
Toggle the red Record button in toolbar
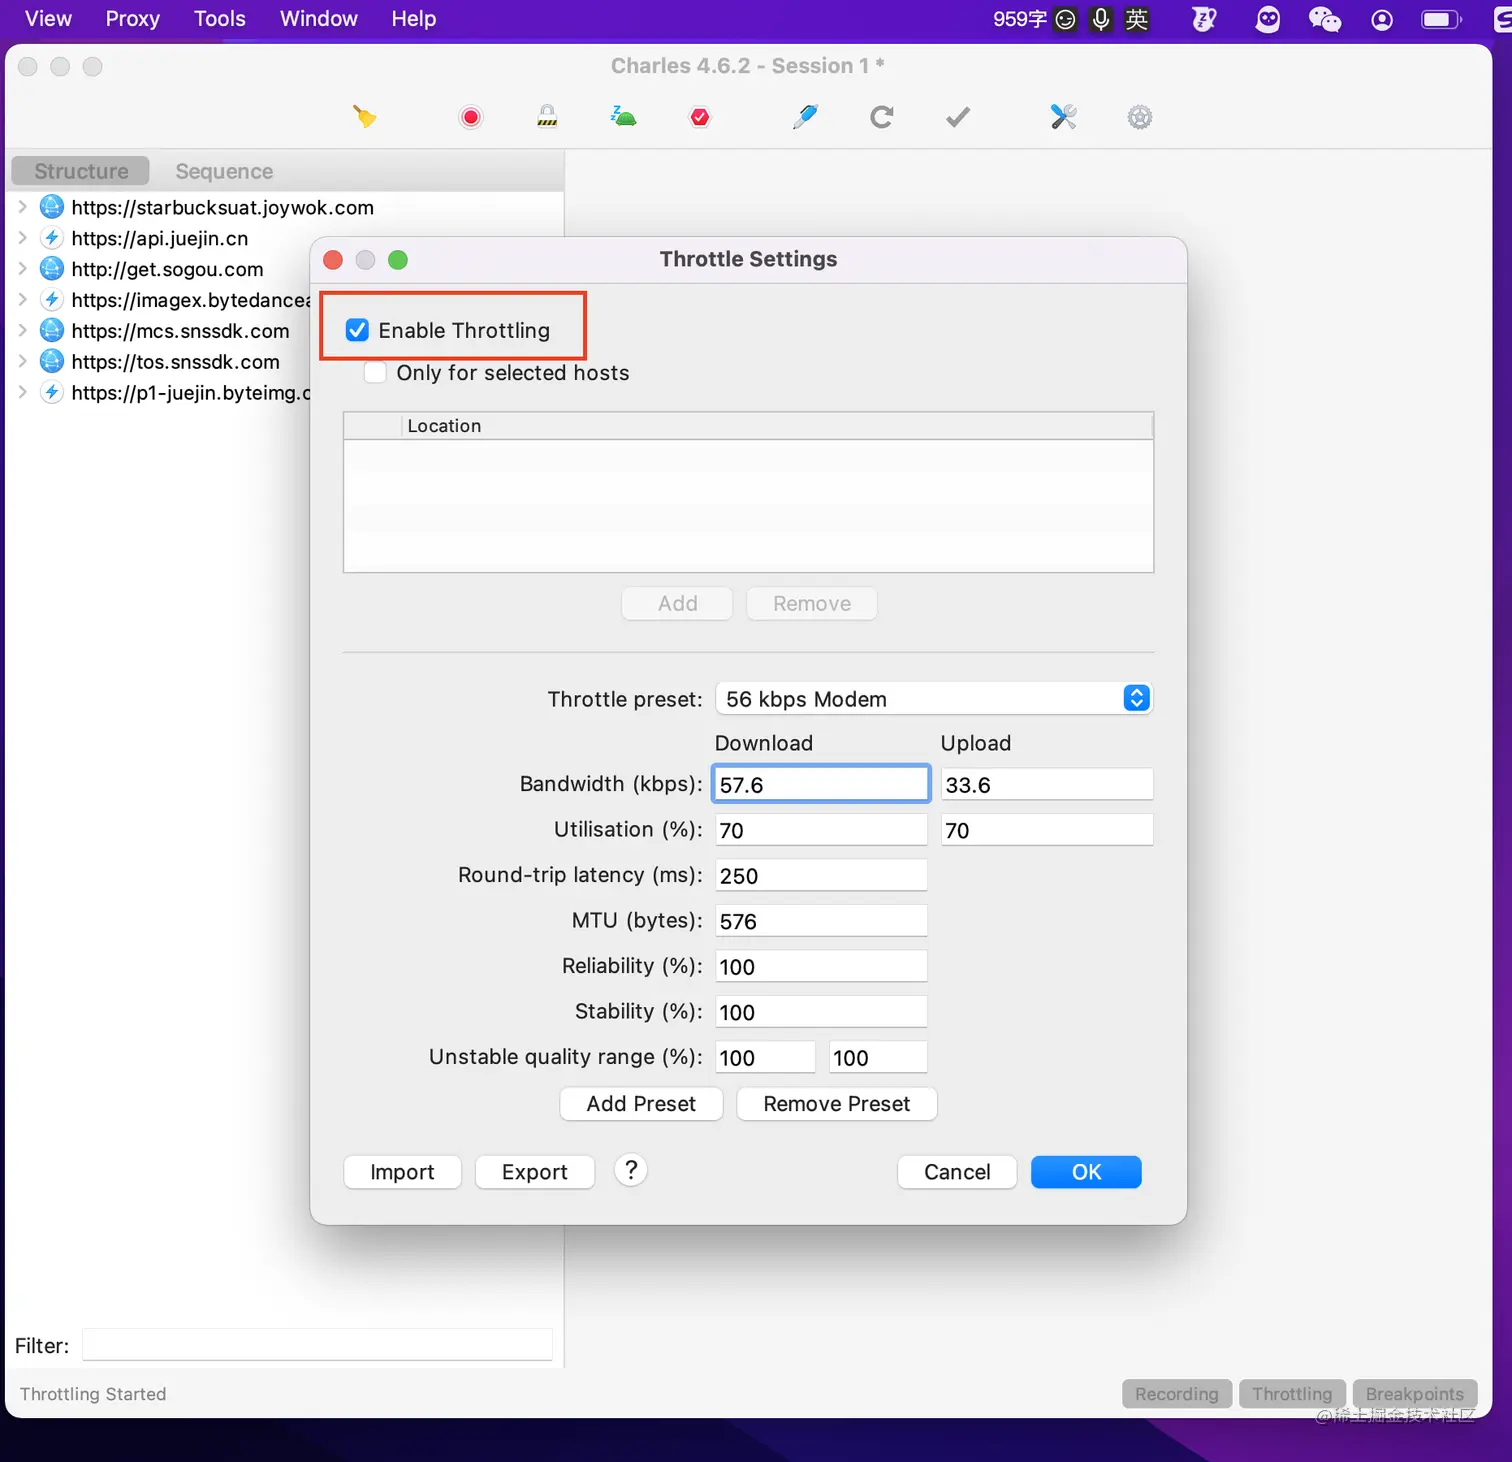(471, 117)
